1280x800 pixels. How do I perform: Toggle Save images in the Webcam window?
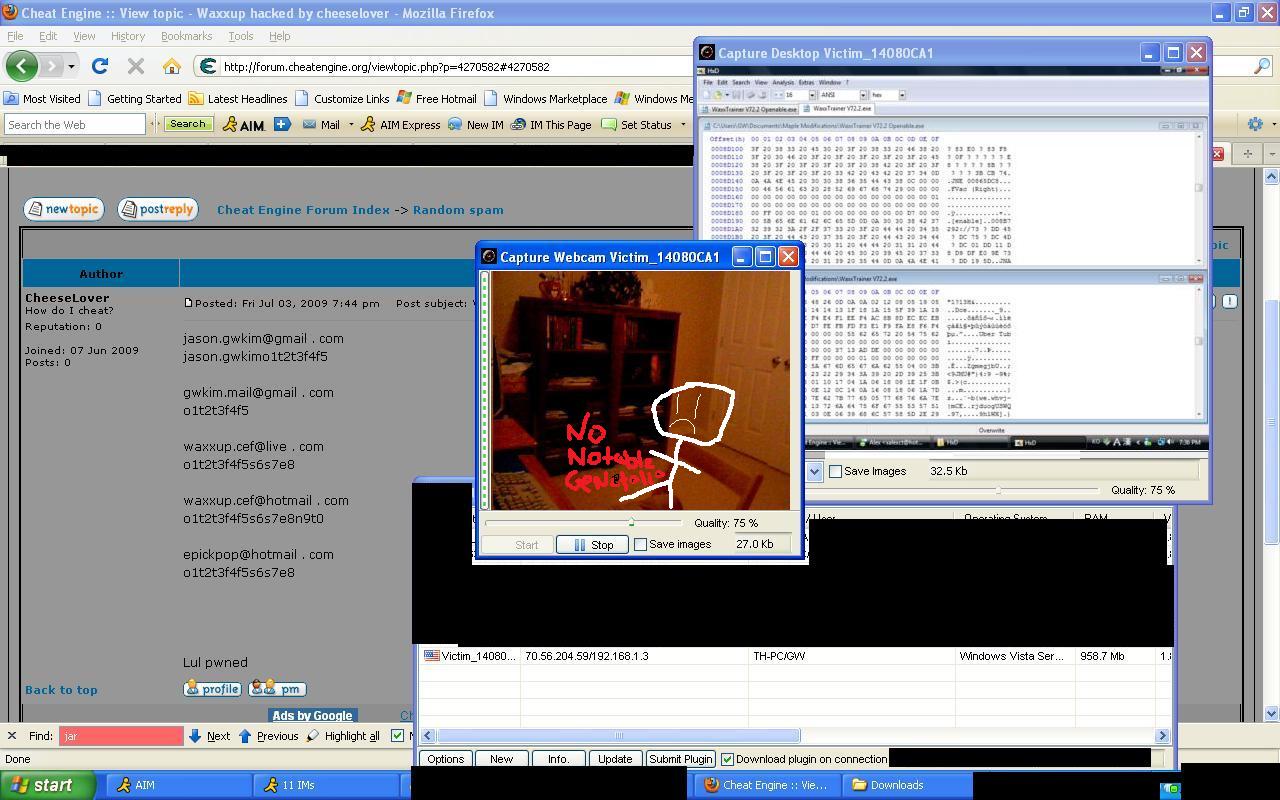click(x=640, y=545)
